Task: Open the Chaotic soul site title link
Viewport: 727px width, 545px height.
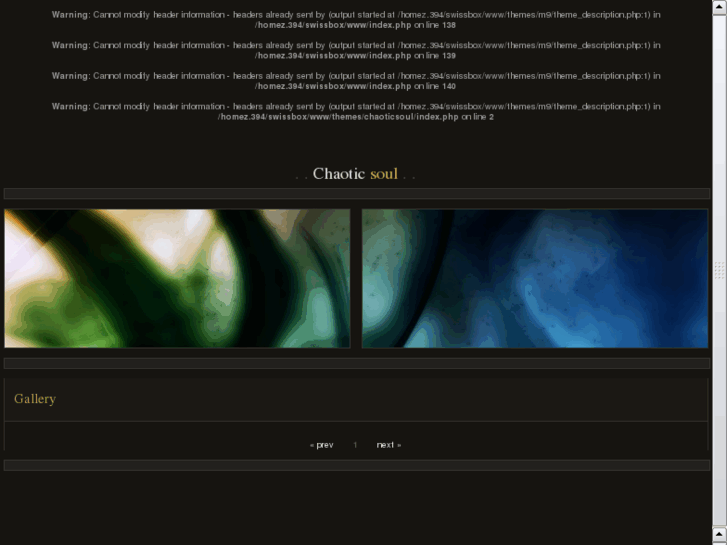Action: pyautogui.click(x=355, y=173)
